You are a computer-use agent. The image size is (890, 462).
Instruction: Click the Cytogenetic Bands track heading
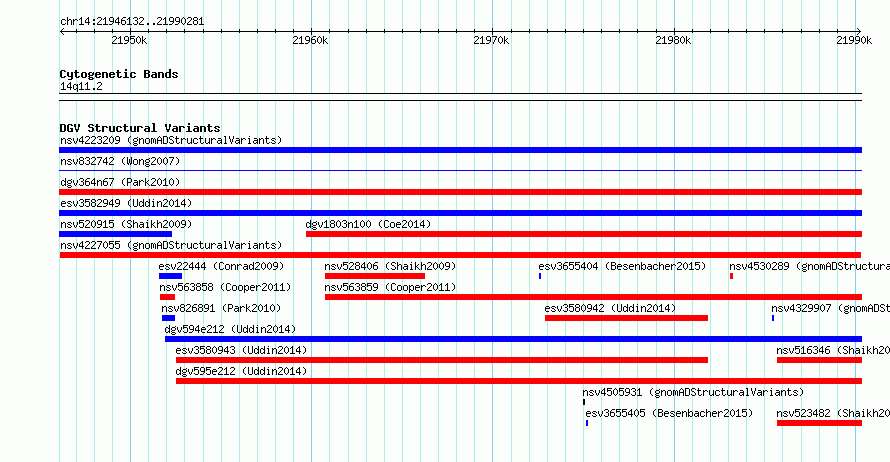pos(119,74)
